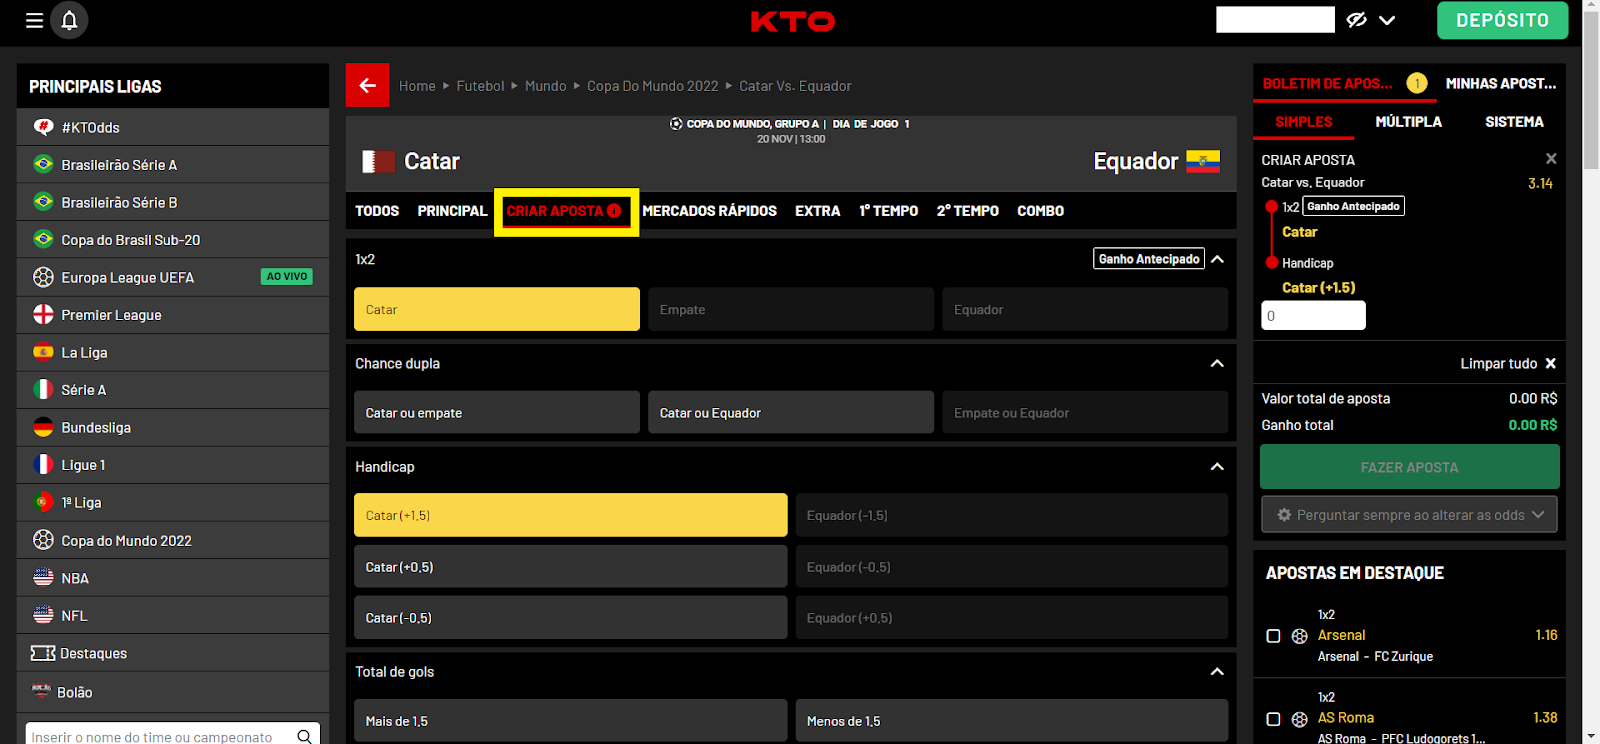Open Bundesliga

point(173,427)
